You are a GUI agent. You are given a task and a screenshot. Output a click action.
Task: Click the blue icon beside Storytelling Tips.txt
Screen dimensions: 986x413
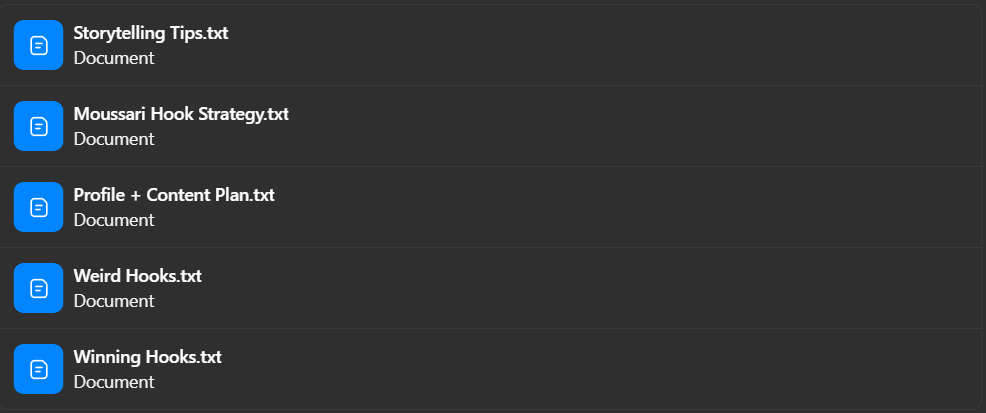point(38,45)
